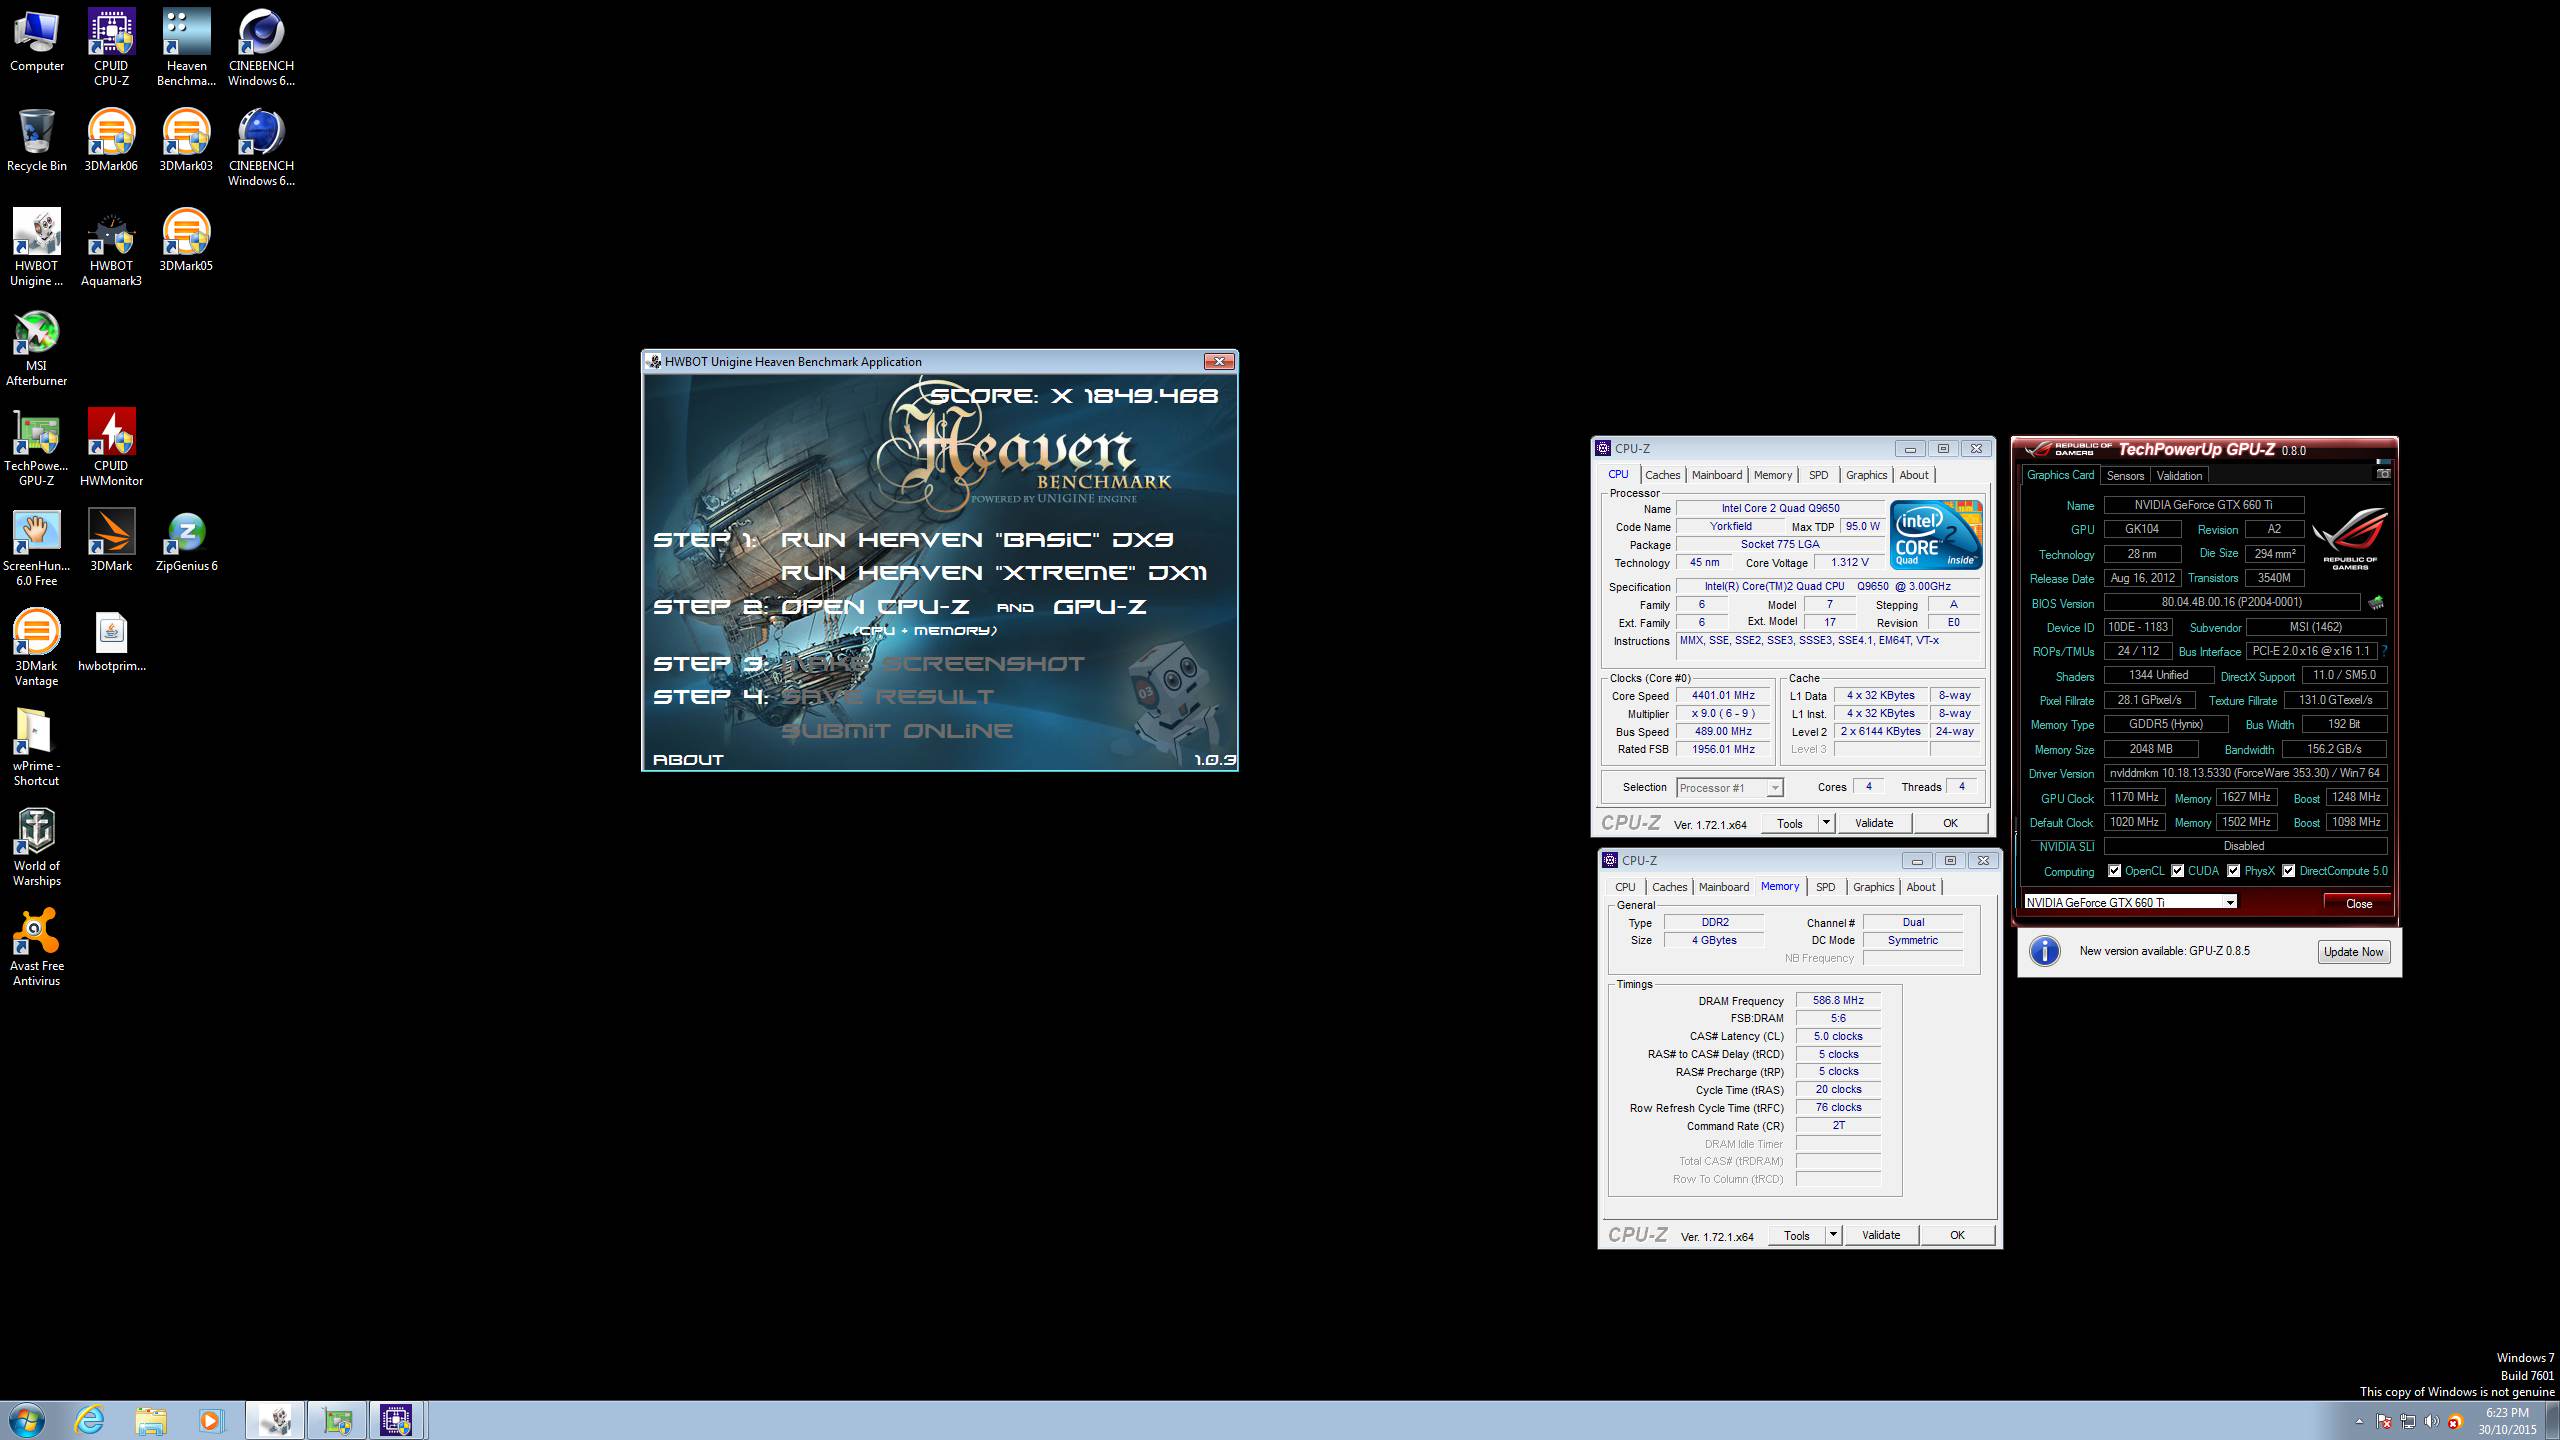Select the CPUID HWMonitor desktop icon
The image size is (2560, 1440).
coord(111,447)
